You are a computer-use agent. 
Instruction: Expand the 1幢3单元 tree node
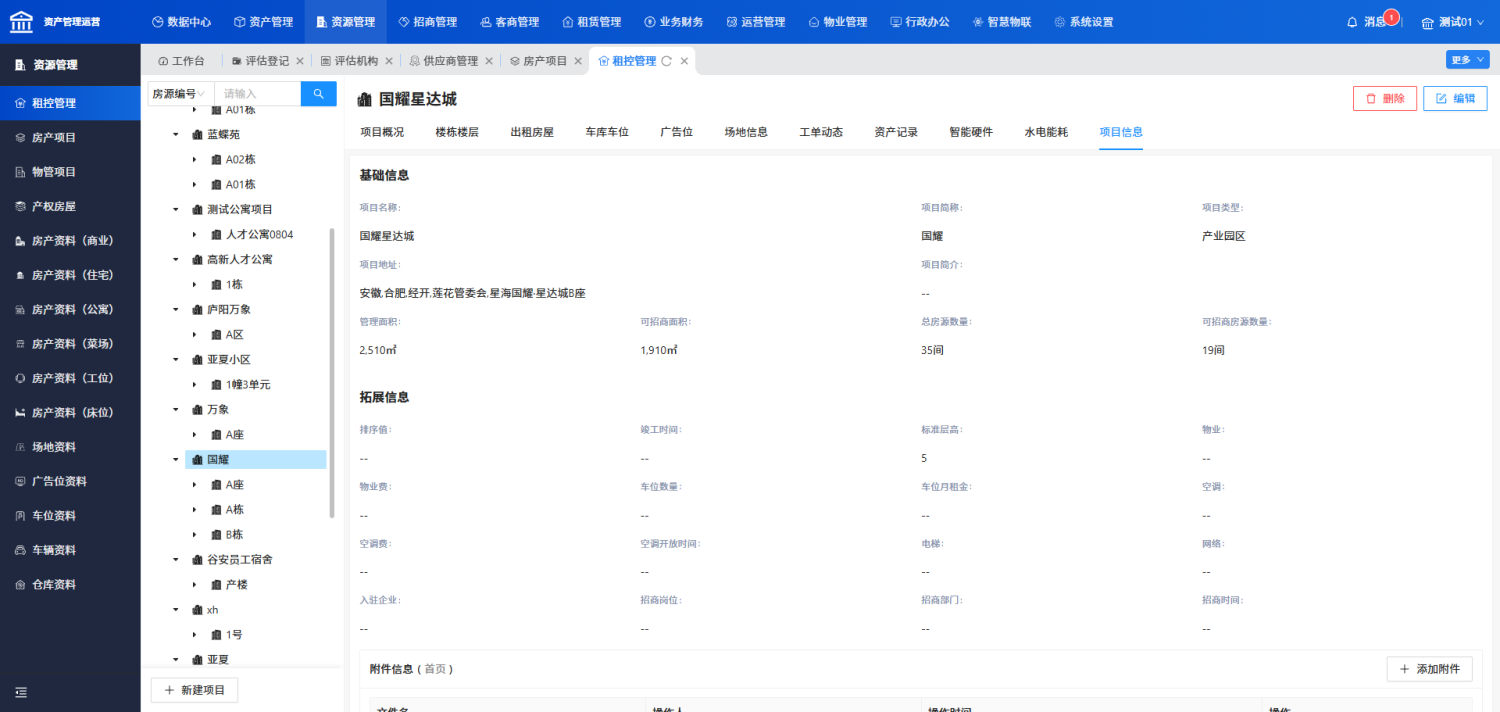point(194,384)
